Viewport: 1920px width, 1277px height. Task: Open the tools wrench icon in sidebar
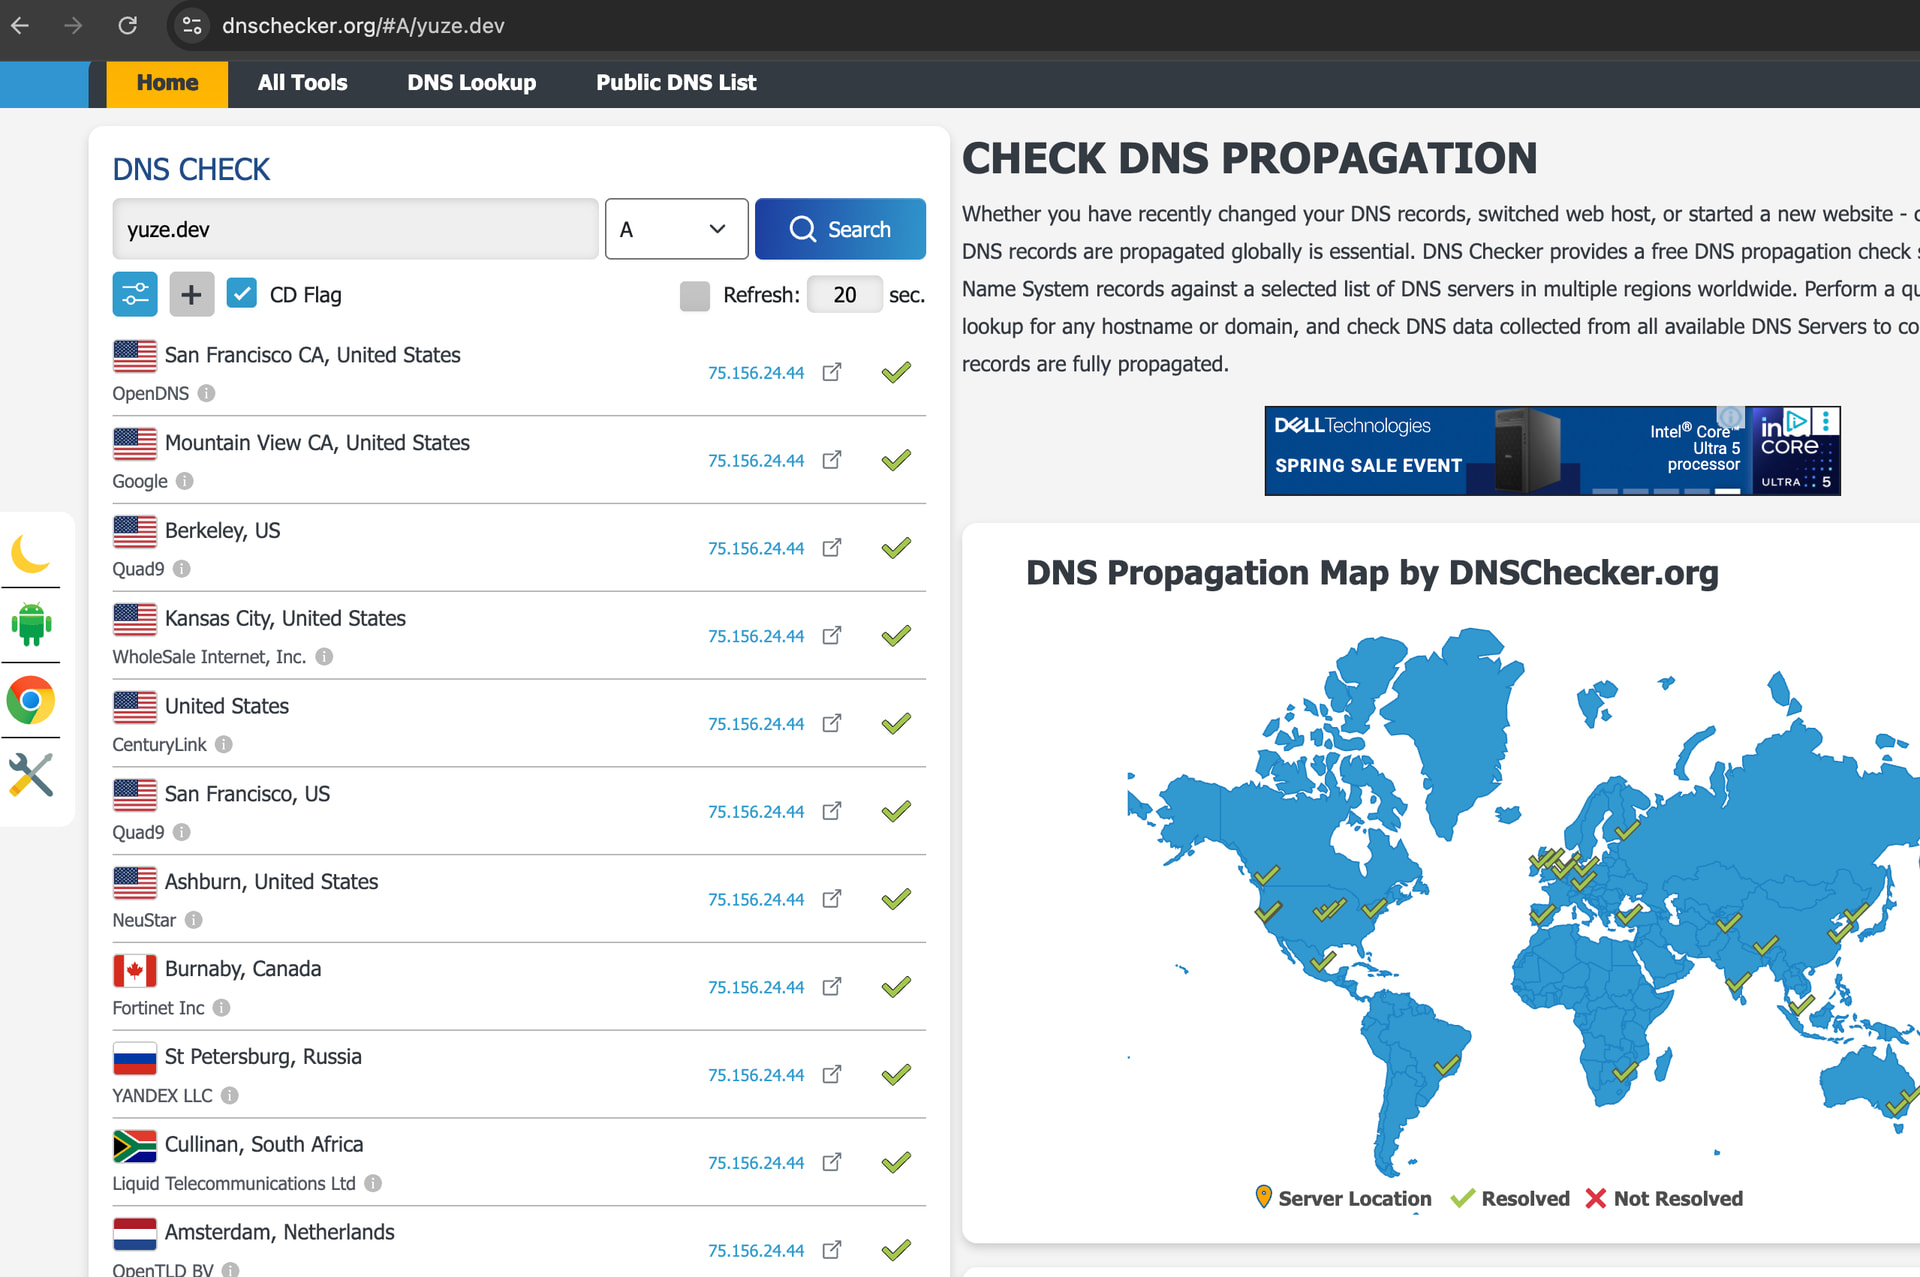coord(31,775)
